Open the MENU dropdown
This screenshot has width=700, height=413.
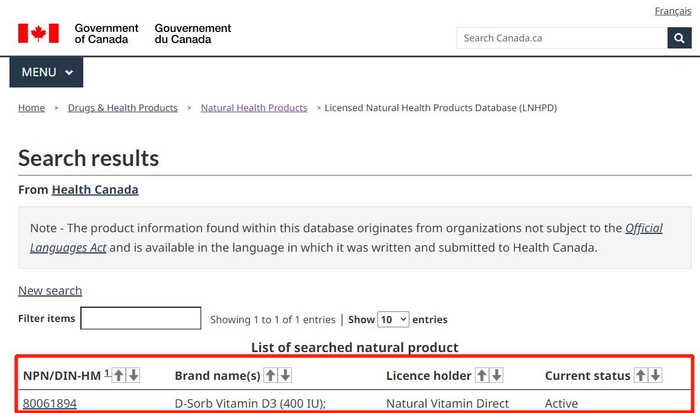pyautogui.click(x=47, y=72)
